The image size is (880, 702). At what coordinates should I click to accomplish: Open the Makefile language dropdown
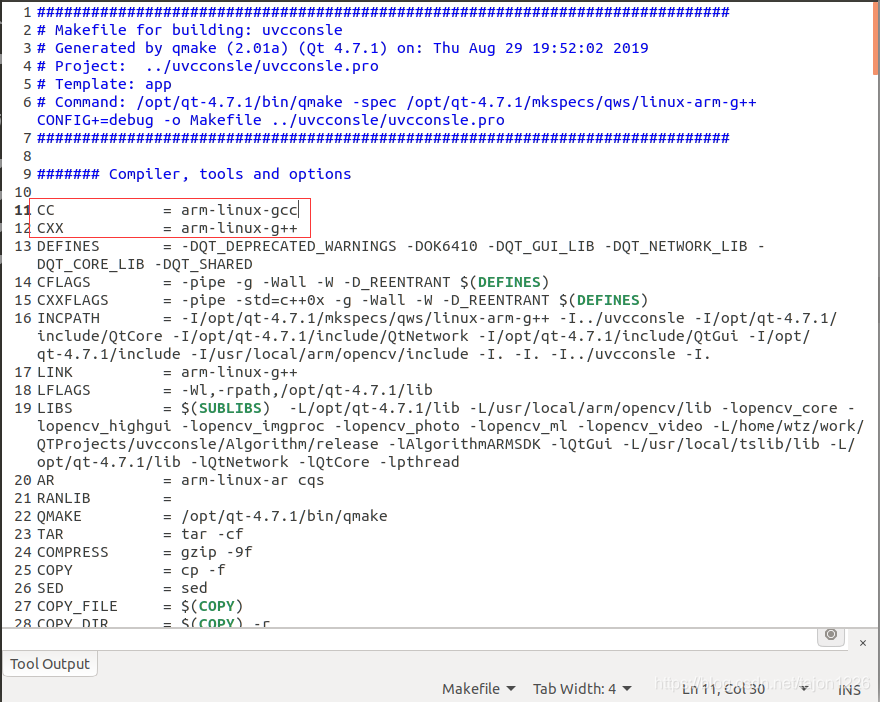(479, 689)
